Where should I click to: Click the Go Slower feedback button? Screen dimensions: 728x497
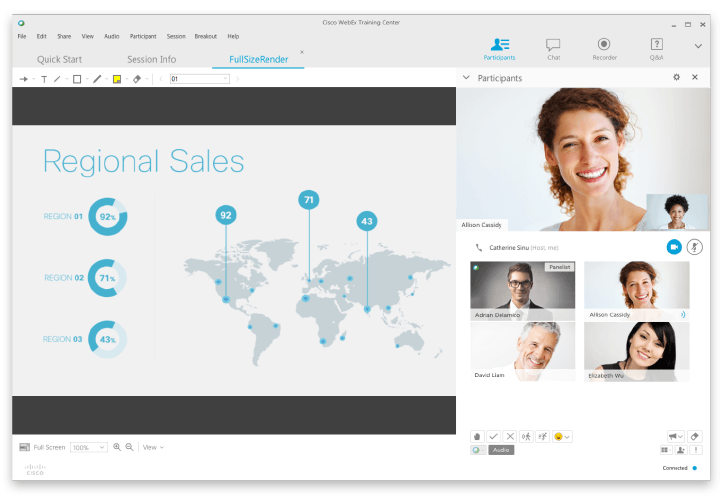(526, 437)
